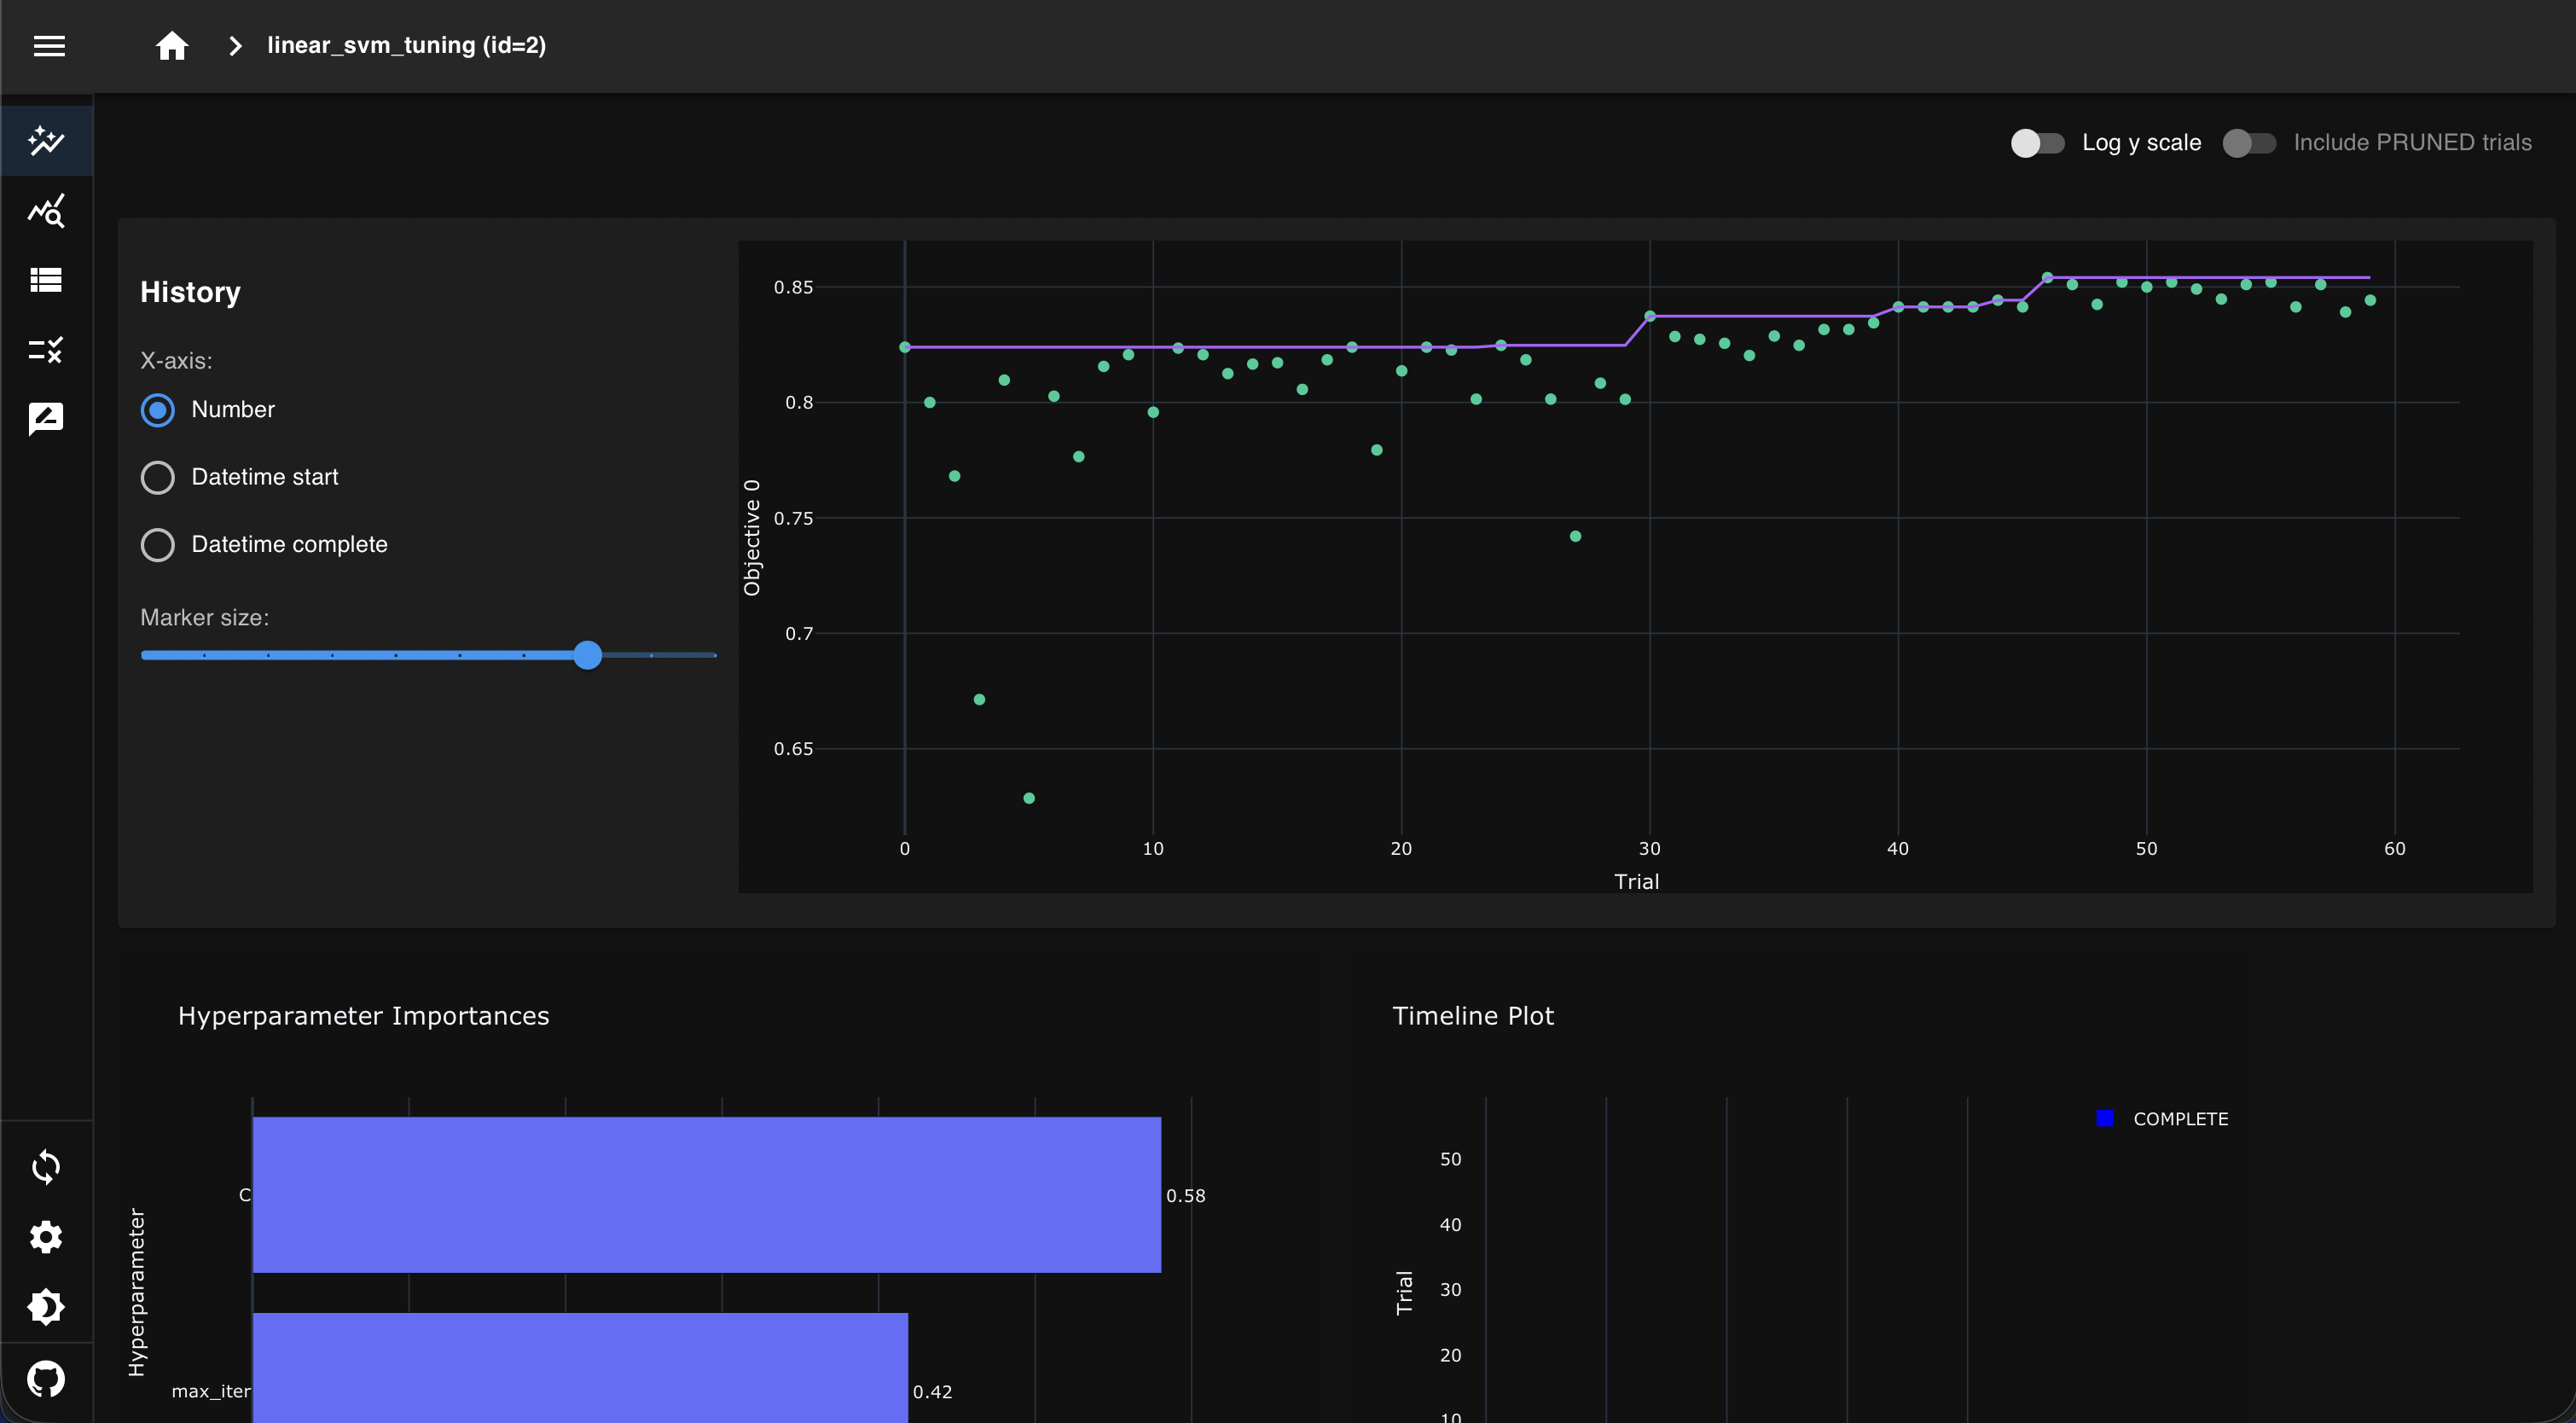Select Datetime complete as the X-axis
Image resolution: width=2576 pixels, height=1423 pixels.
(157, 544)
